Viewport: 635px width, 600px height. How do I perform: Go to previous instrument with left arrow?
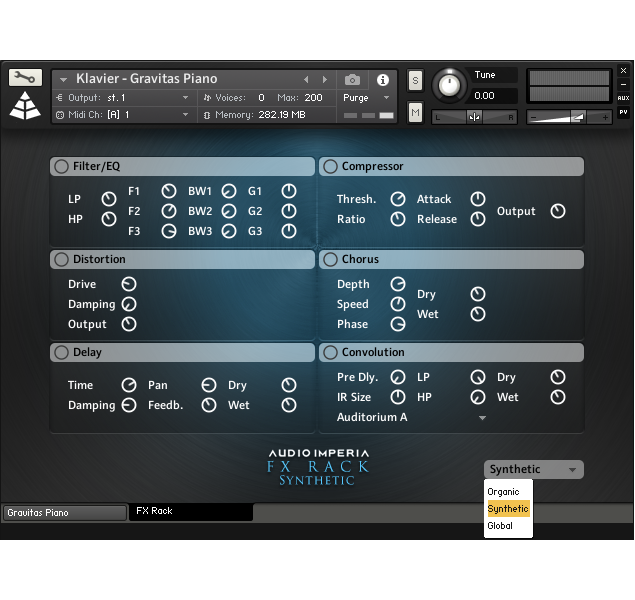pos(306,80)
